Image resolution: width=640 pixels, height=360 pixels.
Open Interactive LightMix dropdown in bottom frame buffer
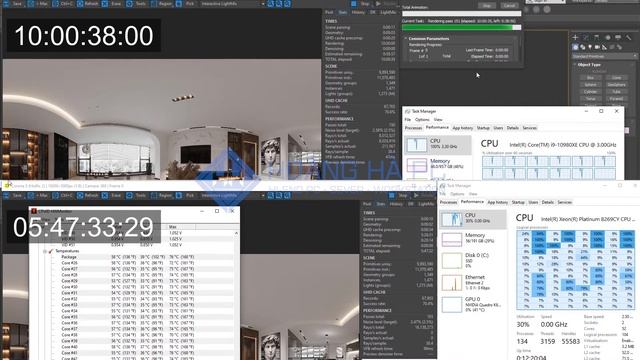pos(232,196)
